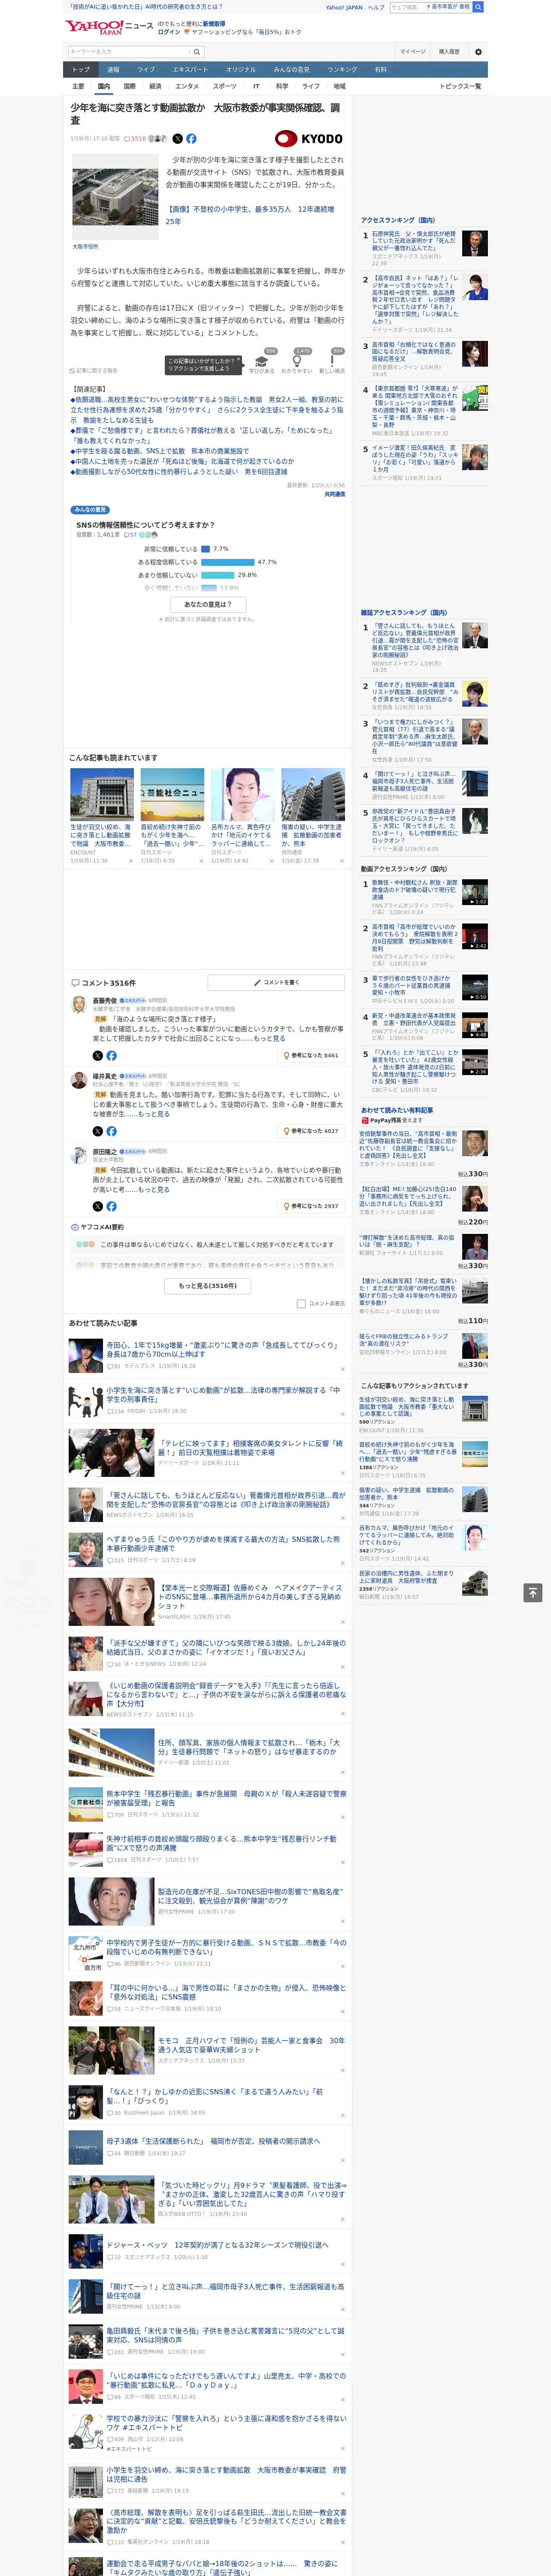This screenshot has width=551, height=2576.
Task: Open the みんなの意見 navigation tab
Action: [x=291, y=70]
